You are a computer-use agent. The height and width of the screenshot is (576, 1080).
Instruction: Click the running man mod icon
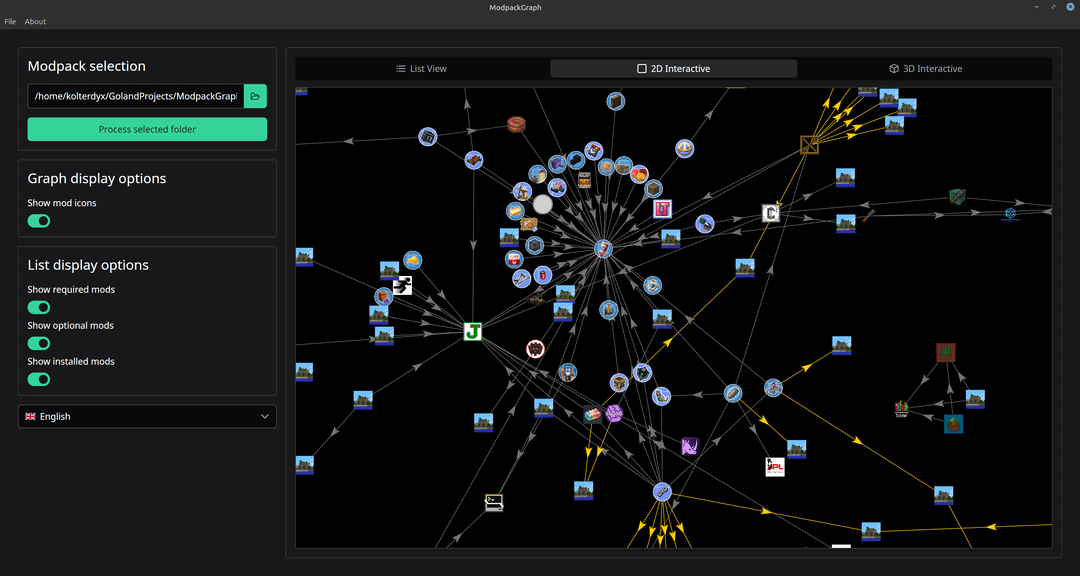click(402, 286)
